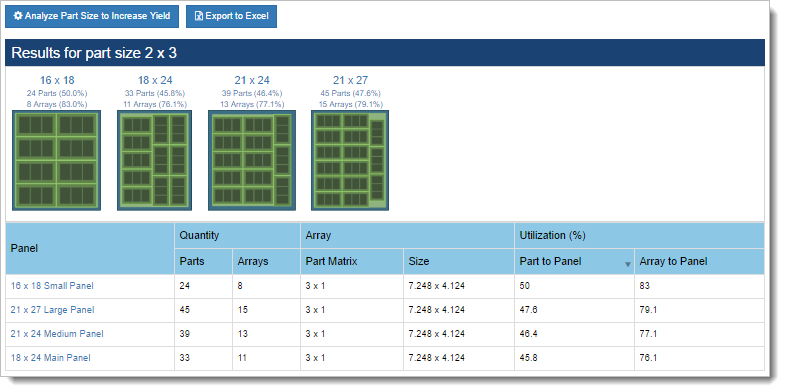Click Arrays value 13 in Medium Panel row
785x392 pixels.
tap(242, 334)
